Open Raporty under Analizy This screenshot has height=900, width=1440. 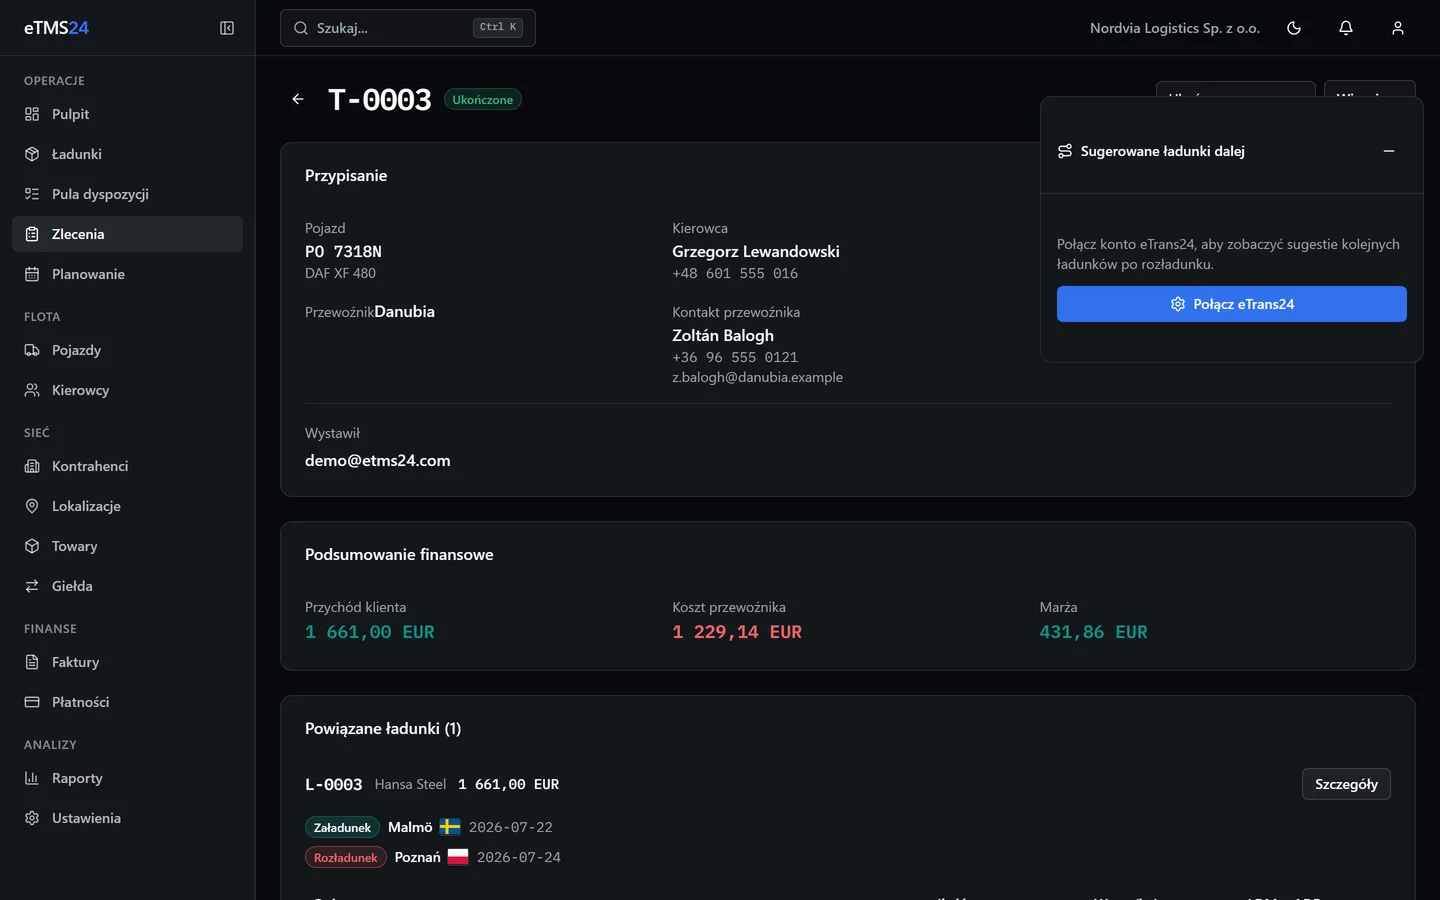pyautogui.click(x=127, y=778)
